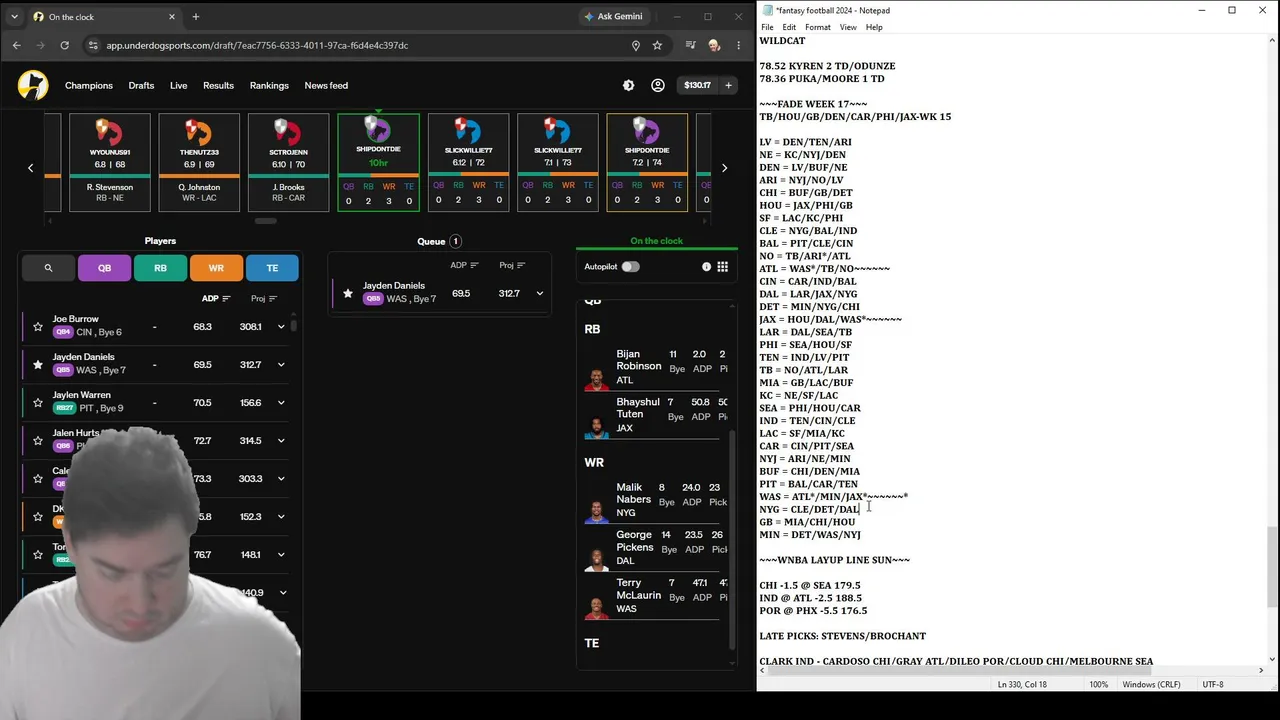Open Chrome three-dot menu
Image resolution: width=1280 pixels, height=720 pixels.
[x=738, y=45]
